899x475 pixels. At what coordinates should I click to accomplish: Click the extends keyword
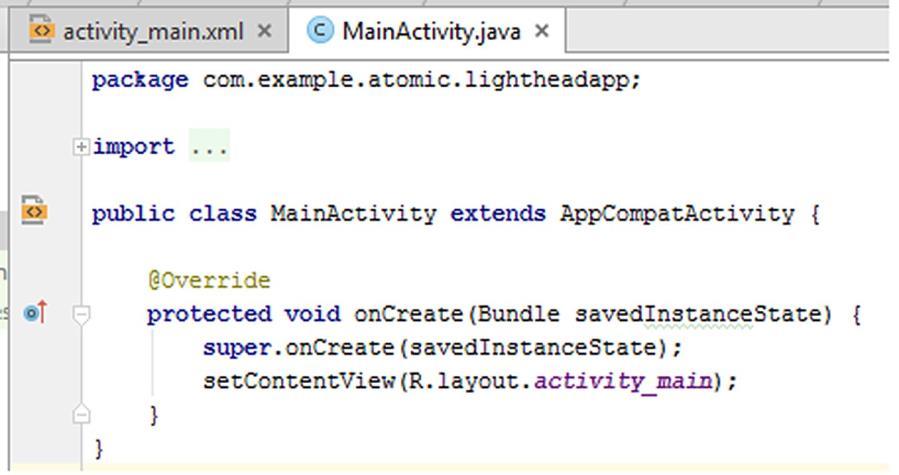point(498,214)
